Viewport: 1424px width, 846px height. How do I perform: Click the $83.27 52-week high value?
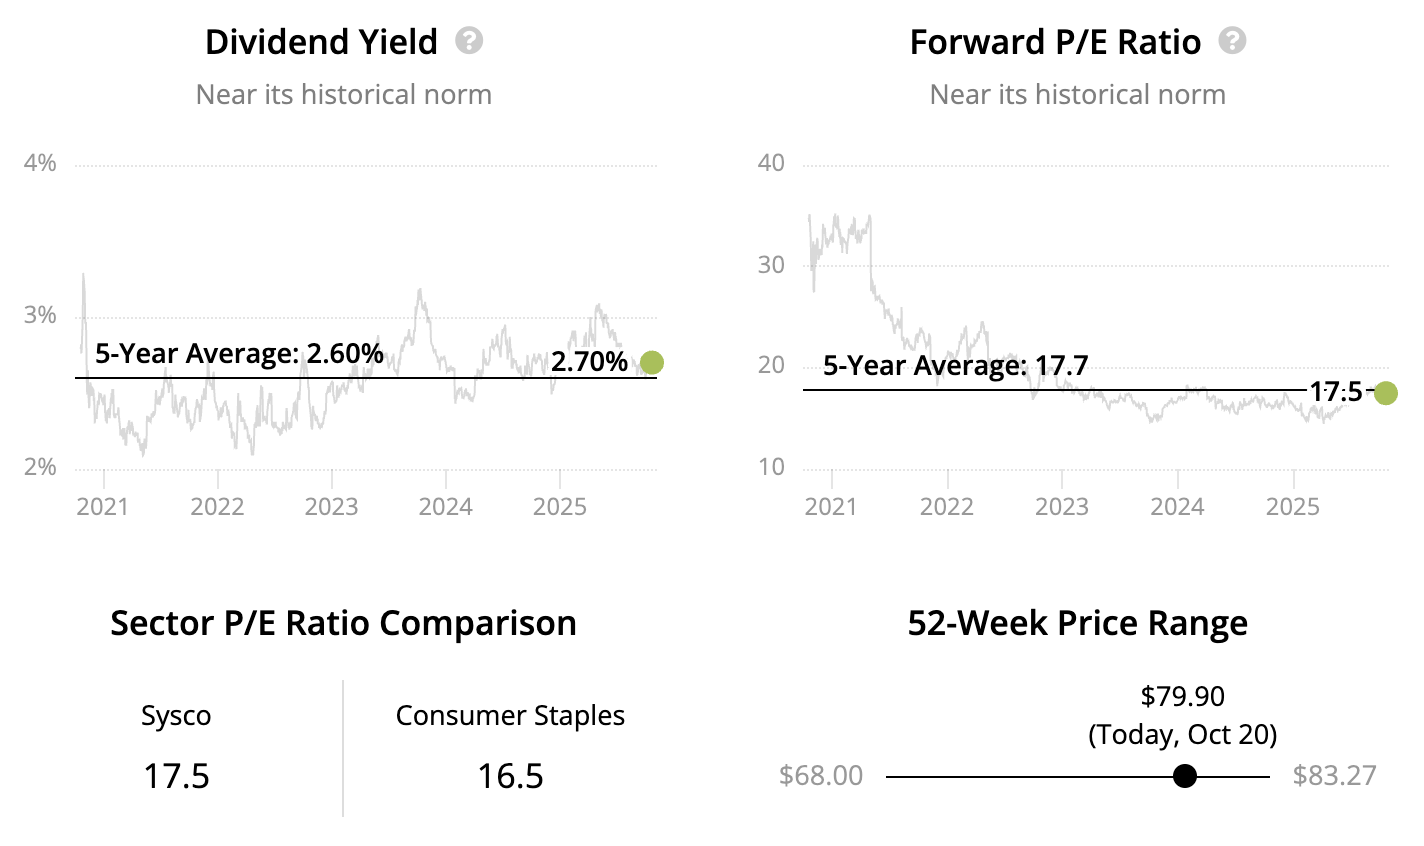click(1334, 775)
